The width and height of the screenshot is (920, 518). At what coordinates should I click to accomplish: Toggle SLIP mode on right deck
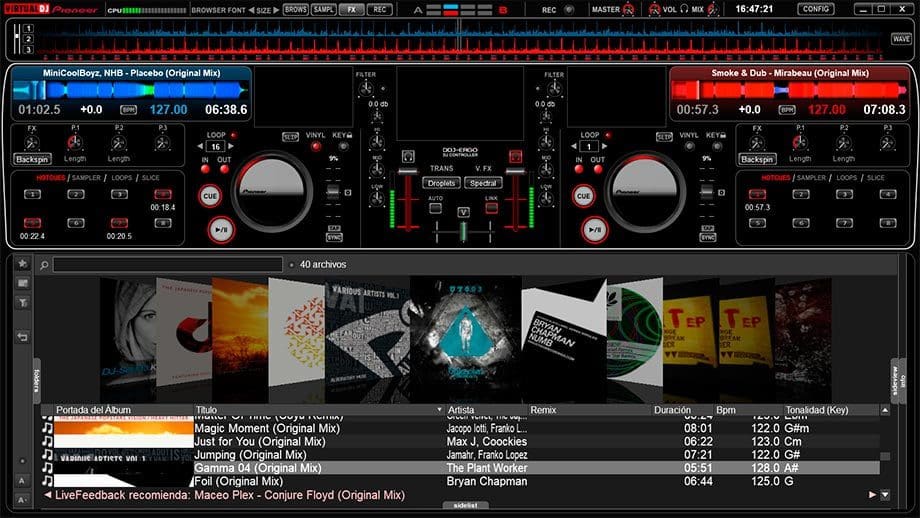click(664, 137)
